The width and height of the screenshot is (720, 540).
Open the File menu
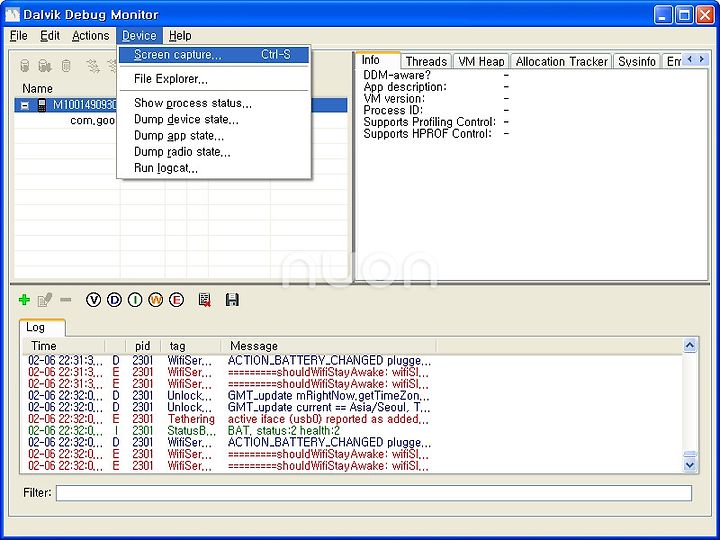pos(18,35)
